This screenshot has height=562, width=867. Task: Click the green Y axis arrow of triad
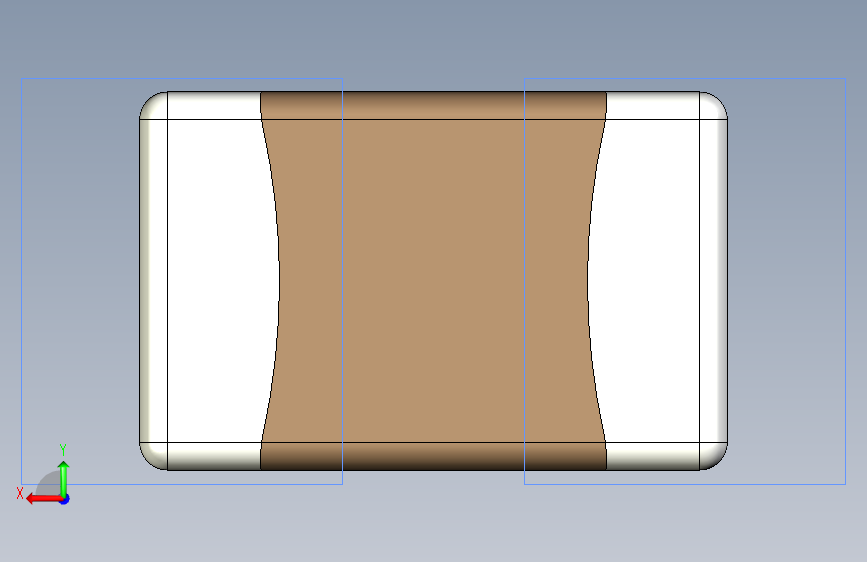point(64,478)
